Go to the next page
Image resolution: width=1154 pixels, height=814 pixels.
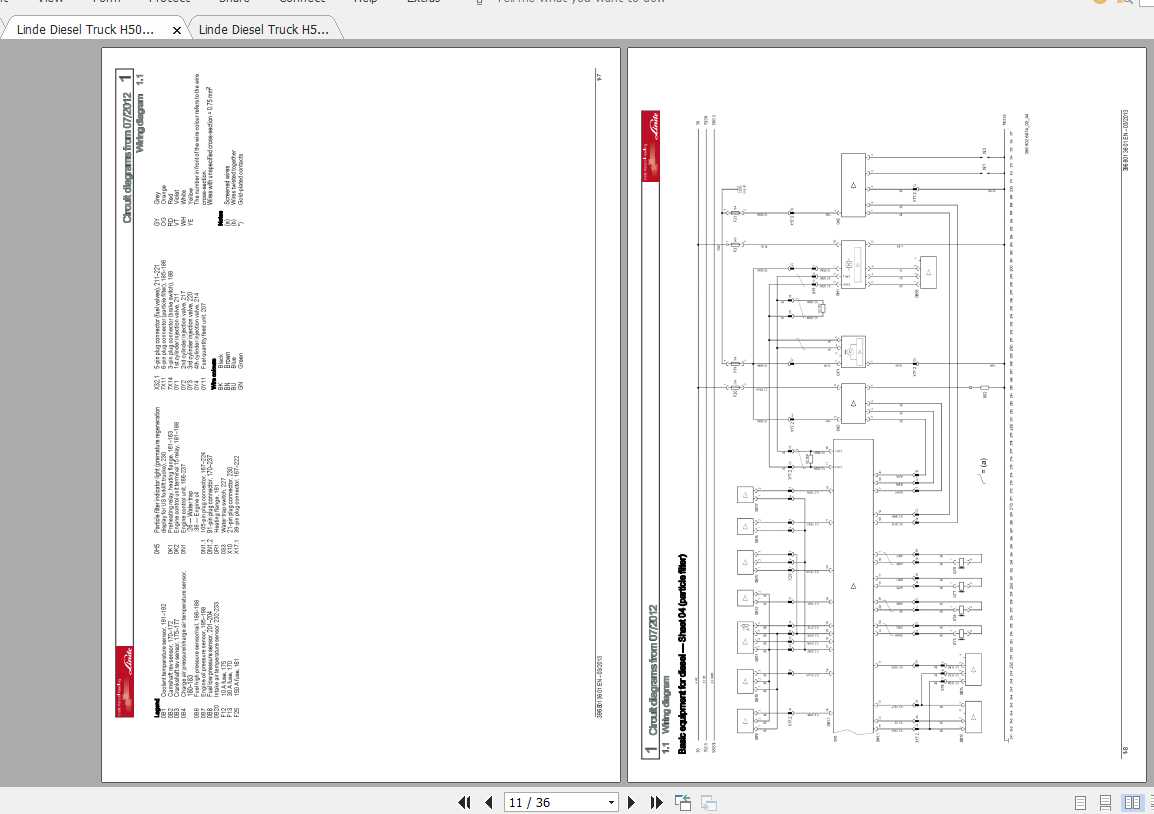[x=631, y=802]
